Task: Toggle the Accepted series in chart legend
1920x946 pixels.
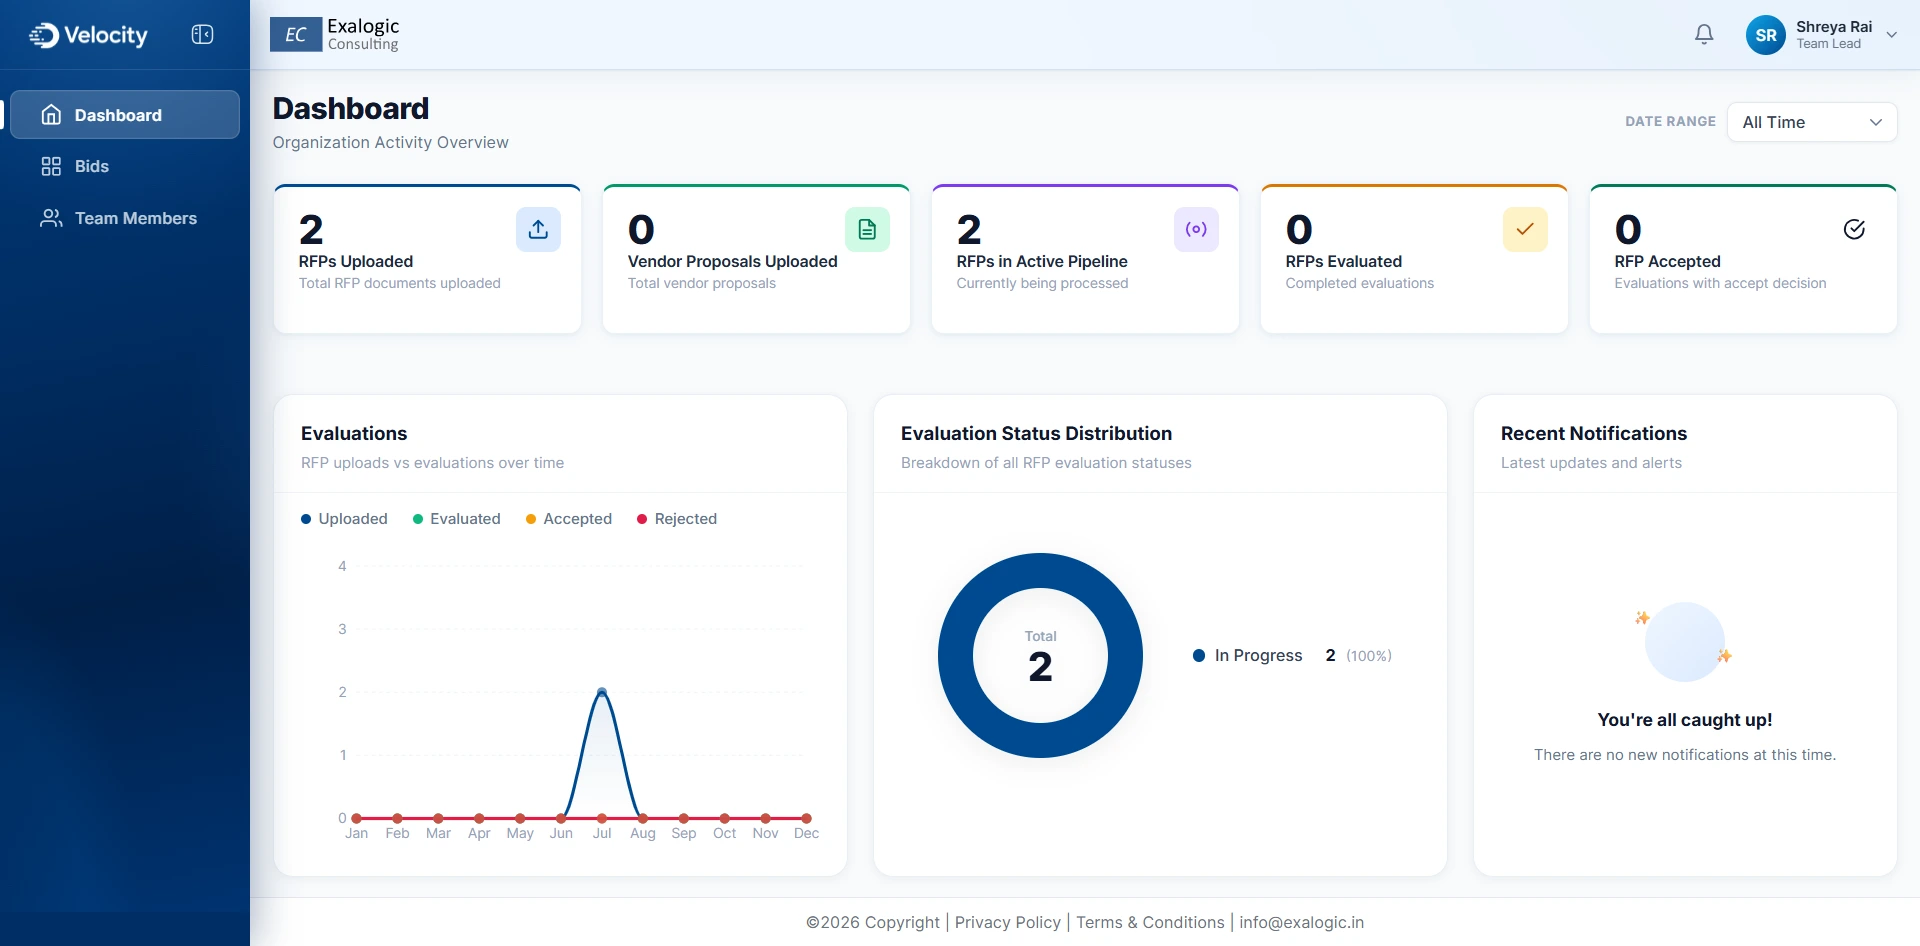Action: click(569, 519)
